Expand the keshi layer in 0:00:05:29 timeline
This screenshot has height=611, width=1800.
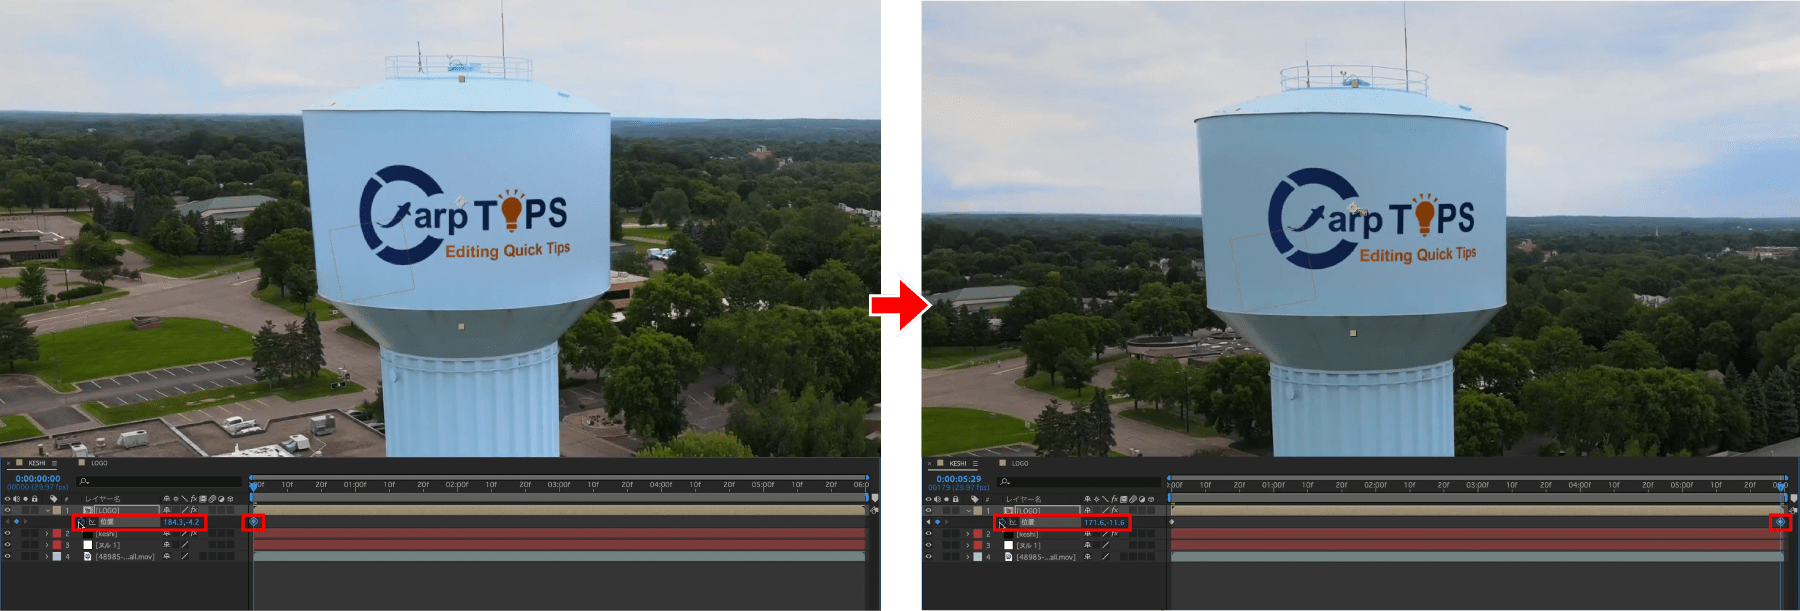click(x=968, y=533)
